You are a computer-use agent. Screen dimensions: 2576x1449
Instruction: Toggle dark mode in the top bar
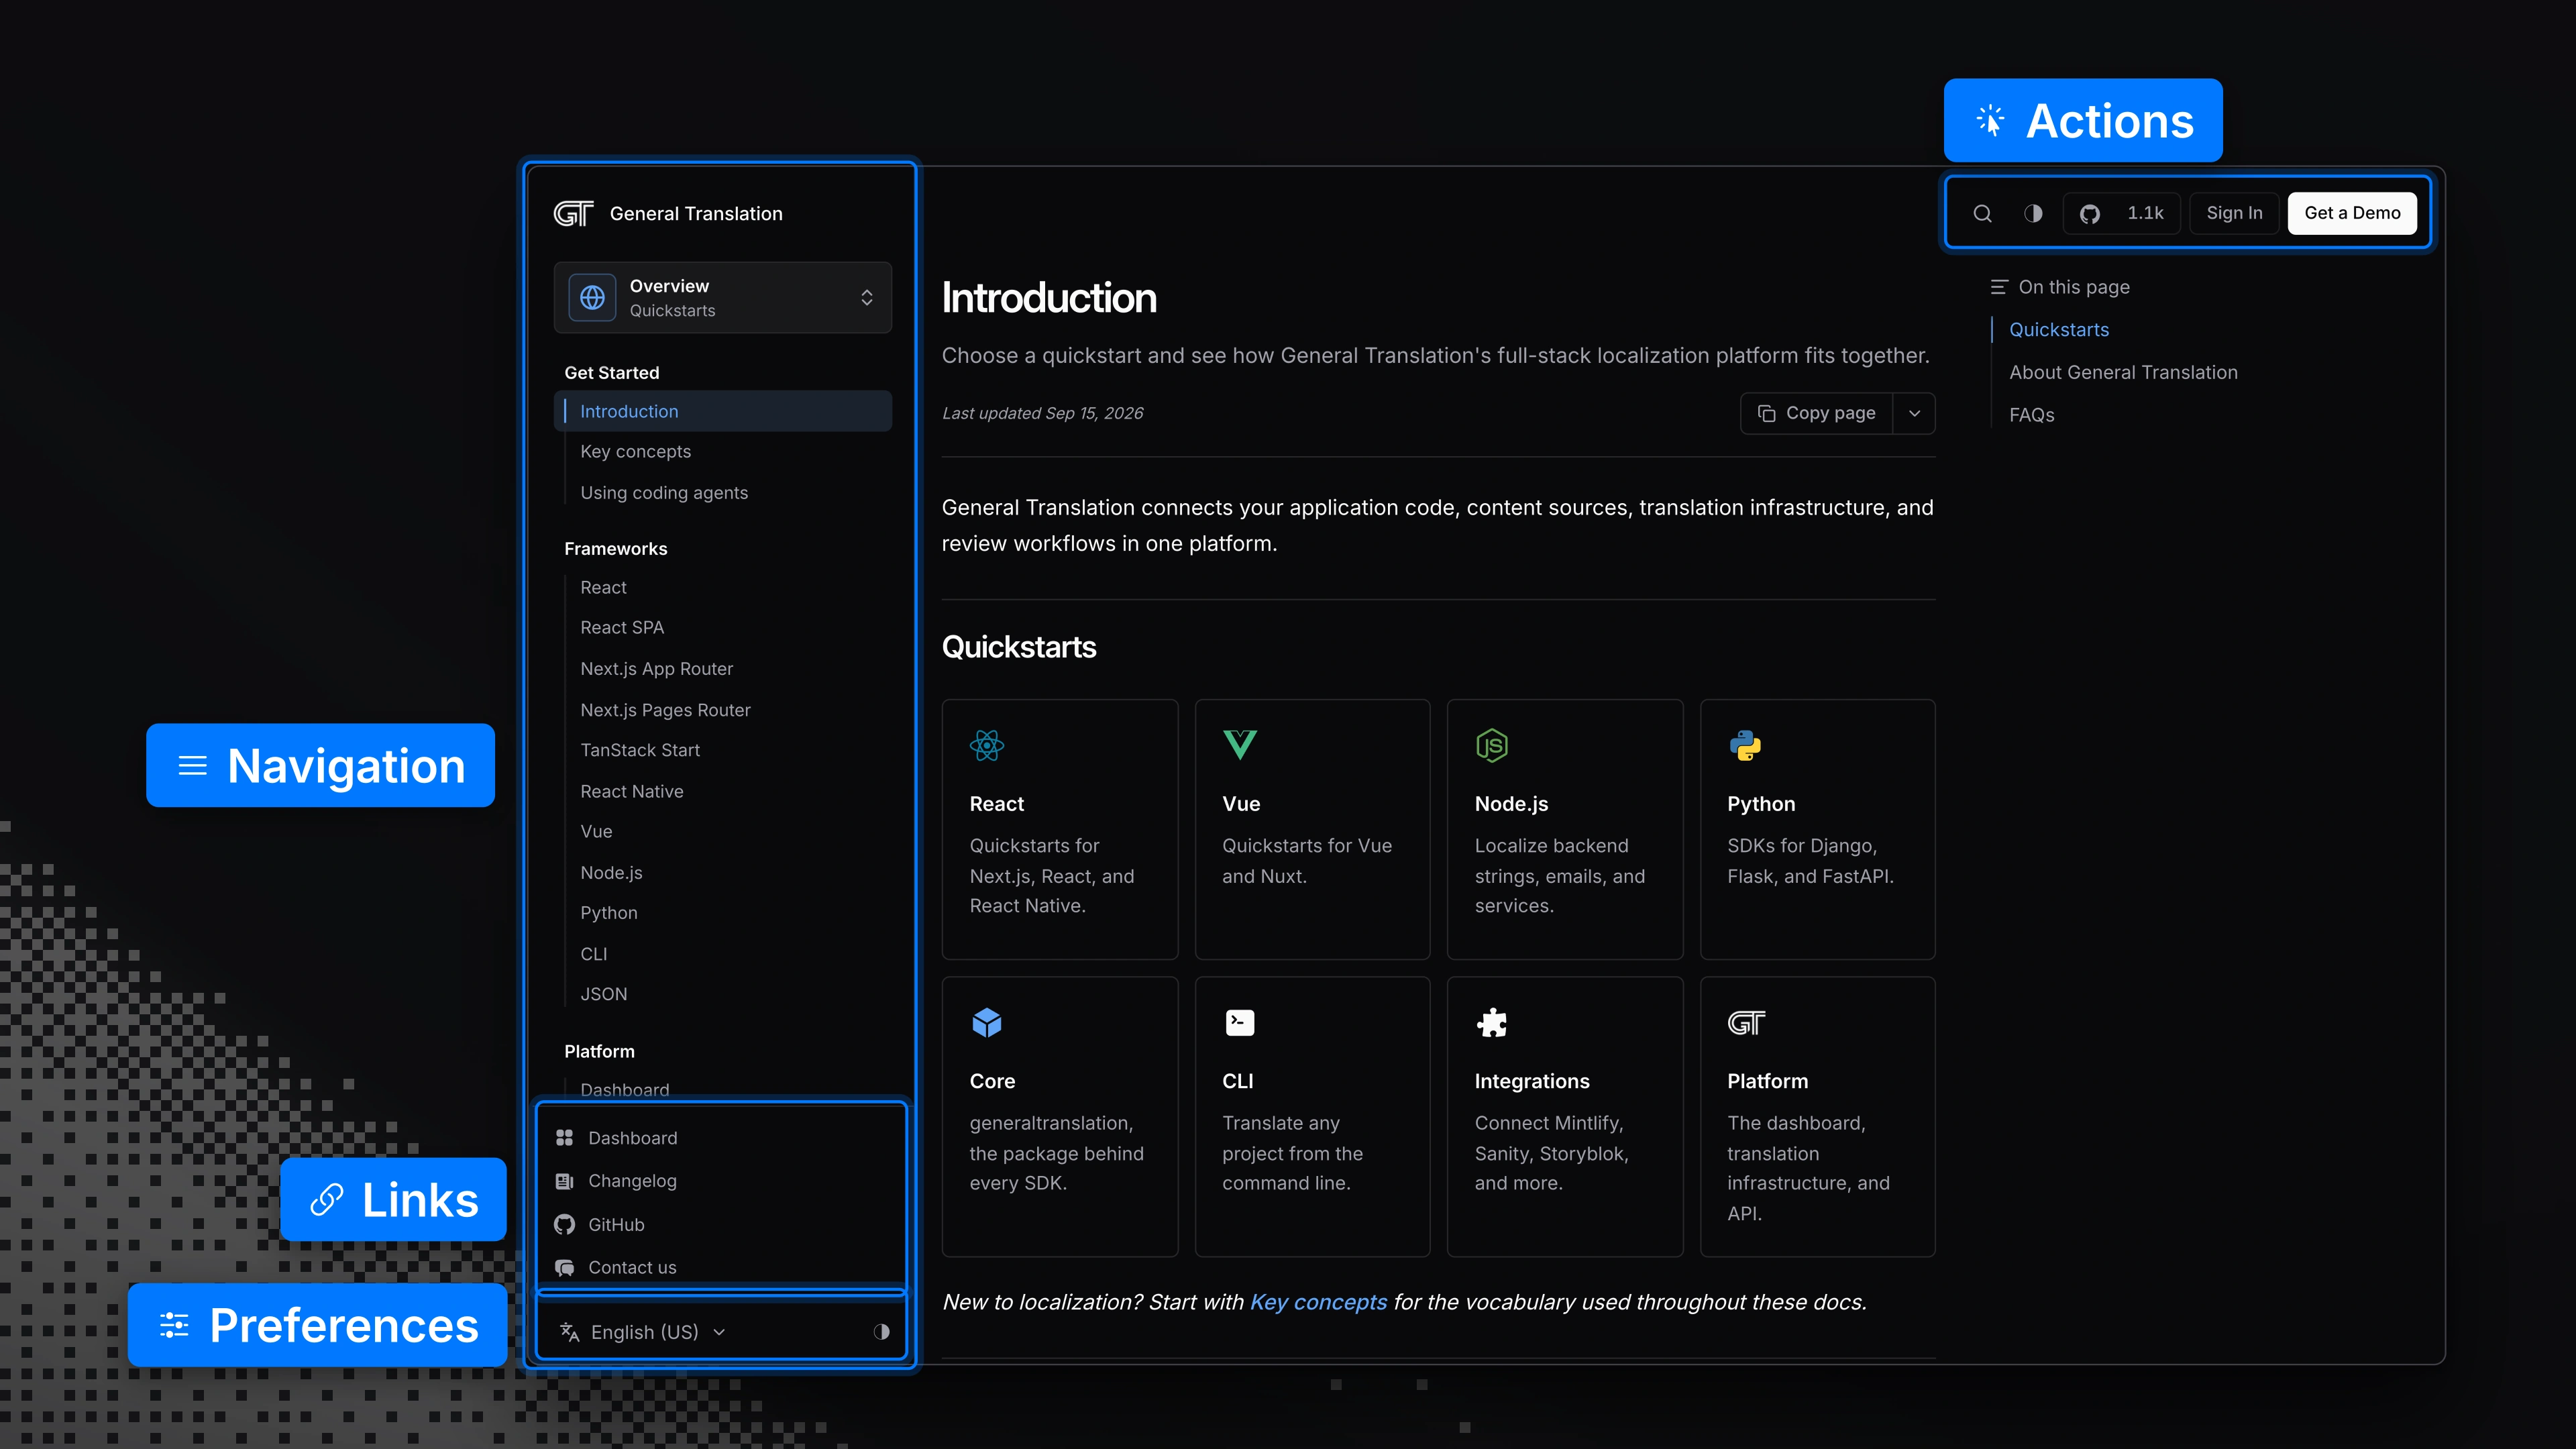coord(2033,213)
